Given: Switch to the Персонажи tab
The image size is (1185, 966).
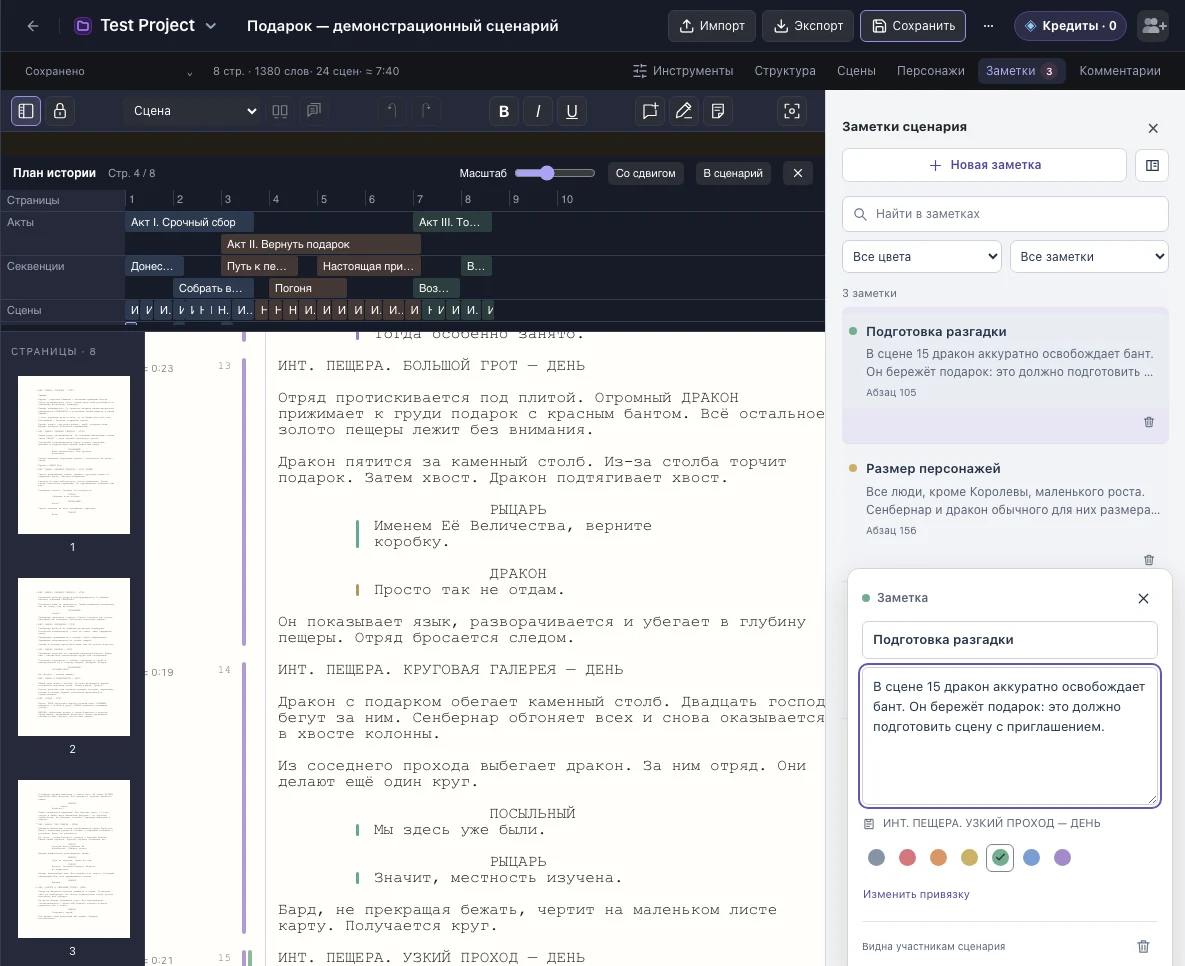Looking at the screenshot, I should [x=930, y=71].
